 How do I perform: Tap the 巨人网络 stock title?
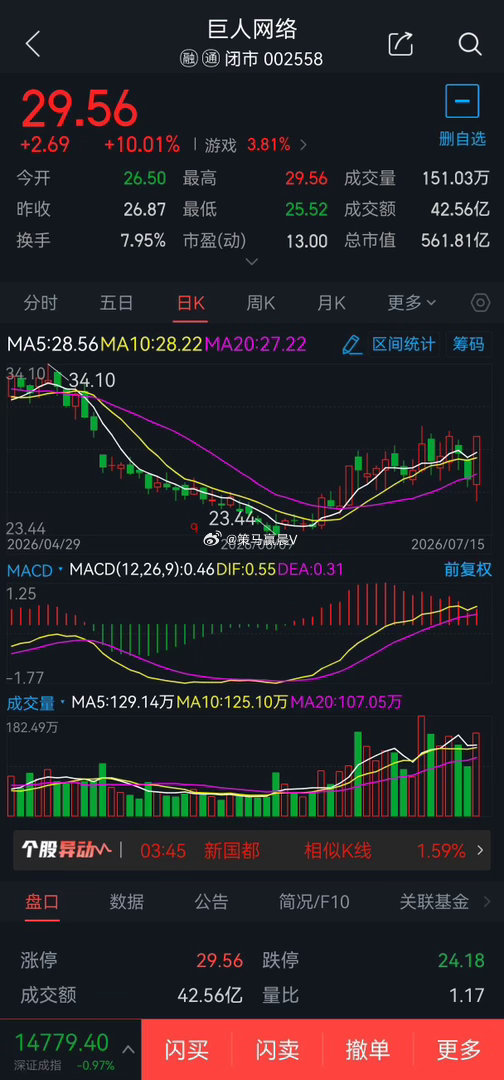pos(252,30)
